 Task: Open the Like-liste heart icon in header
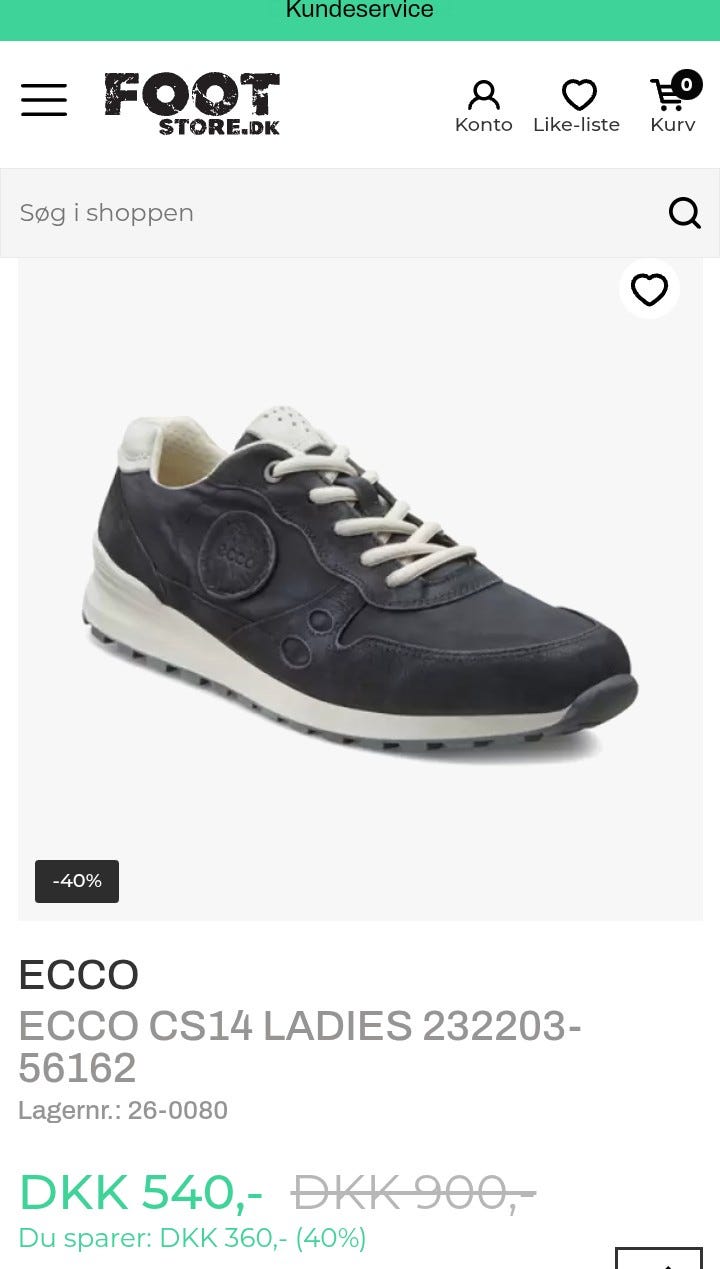pyautogui.click(x=579, y=96)
